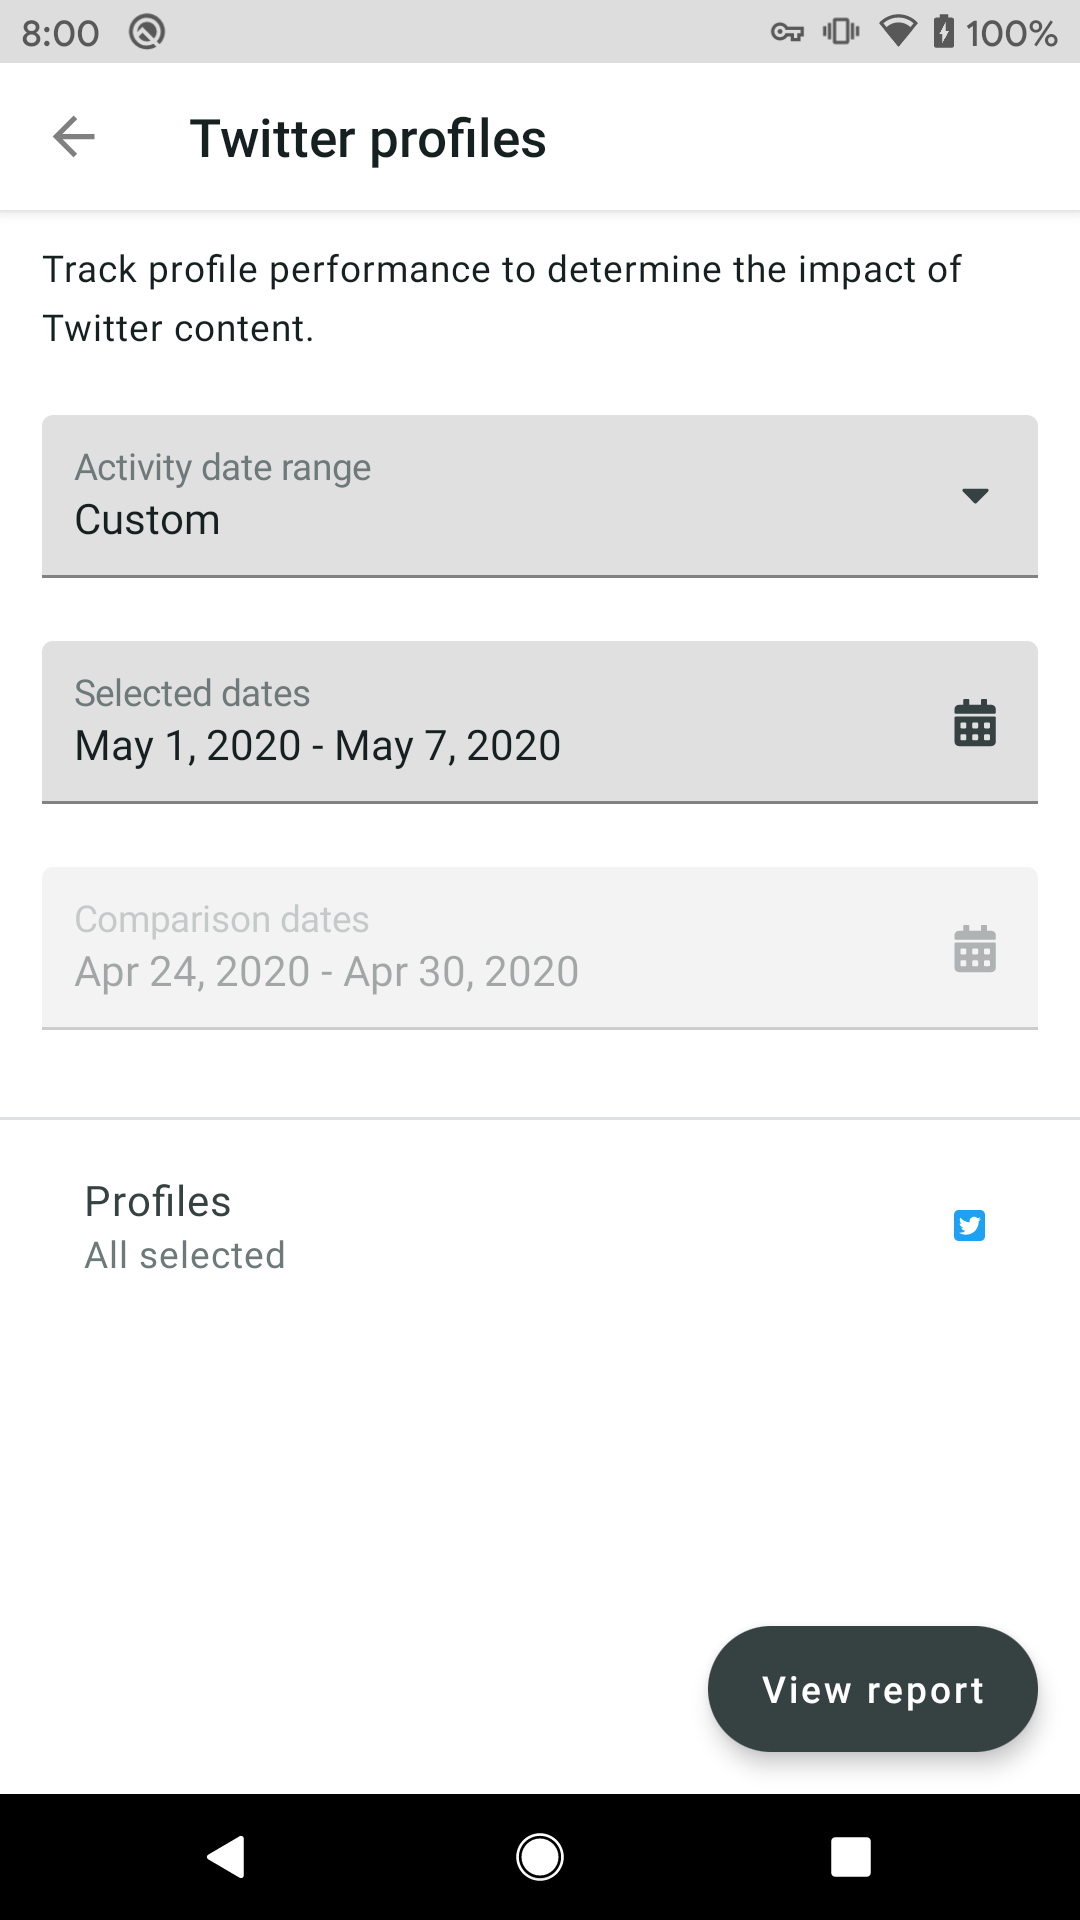The width and height of the screenshot is (1080, 1920).
Task: Click the blue Twitter bird icon
Action: [x=969, y=1225]
